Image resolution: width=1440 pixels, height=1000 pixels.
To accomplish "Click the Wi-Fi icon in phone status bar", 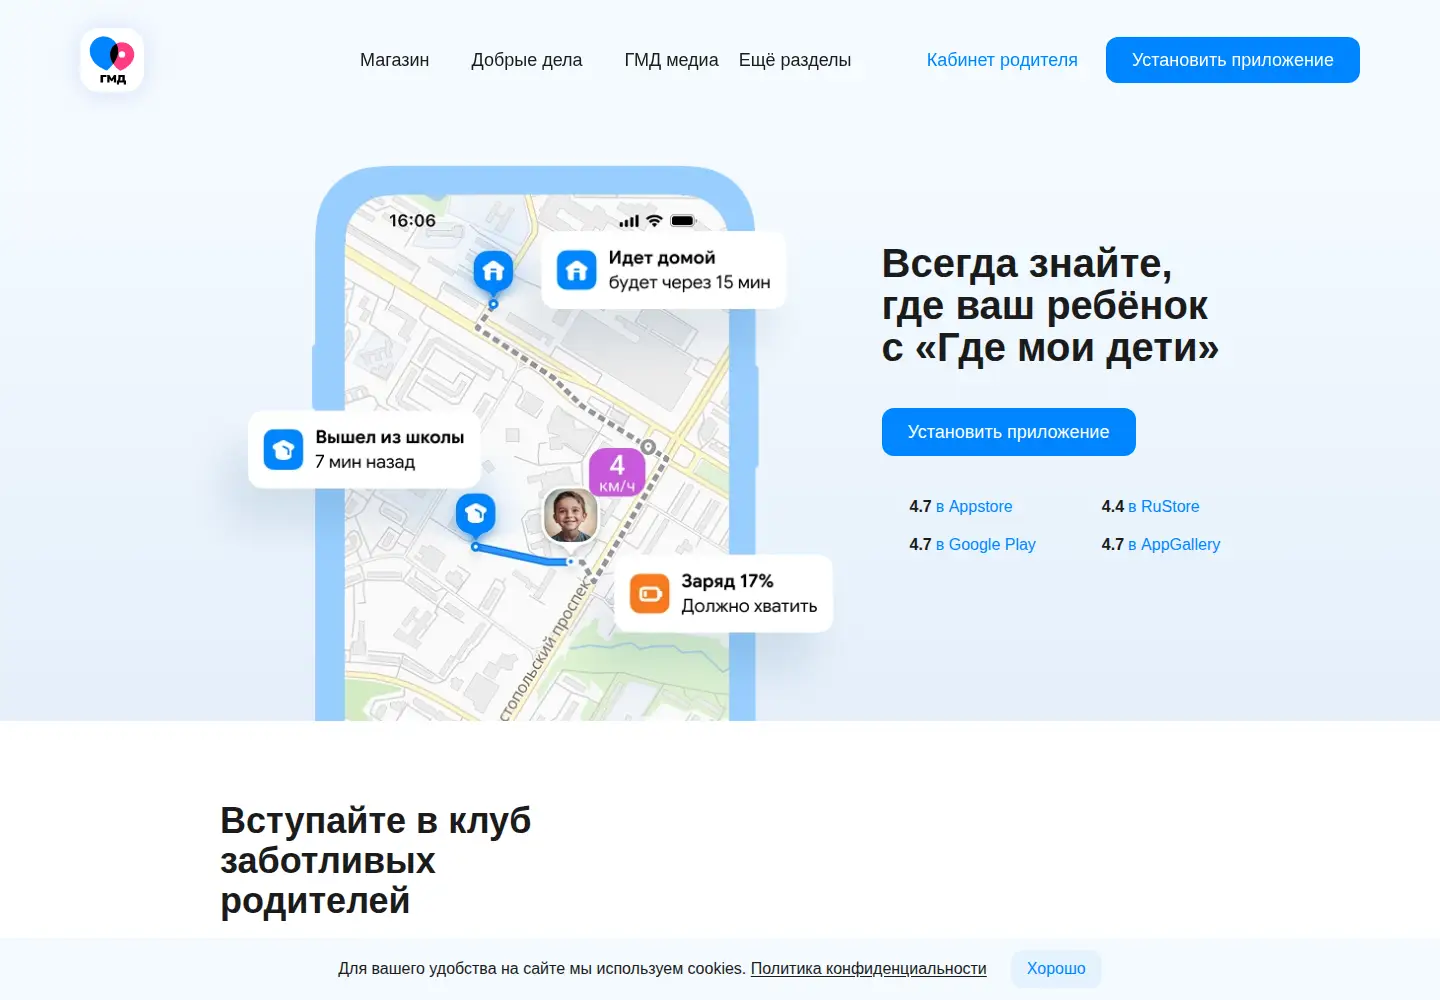I will pos(654,220).
